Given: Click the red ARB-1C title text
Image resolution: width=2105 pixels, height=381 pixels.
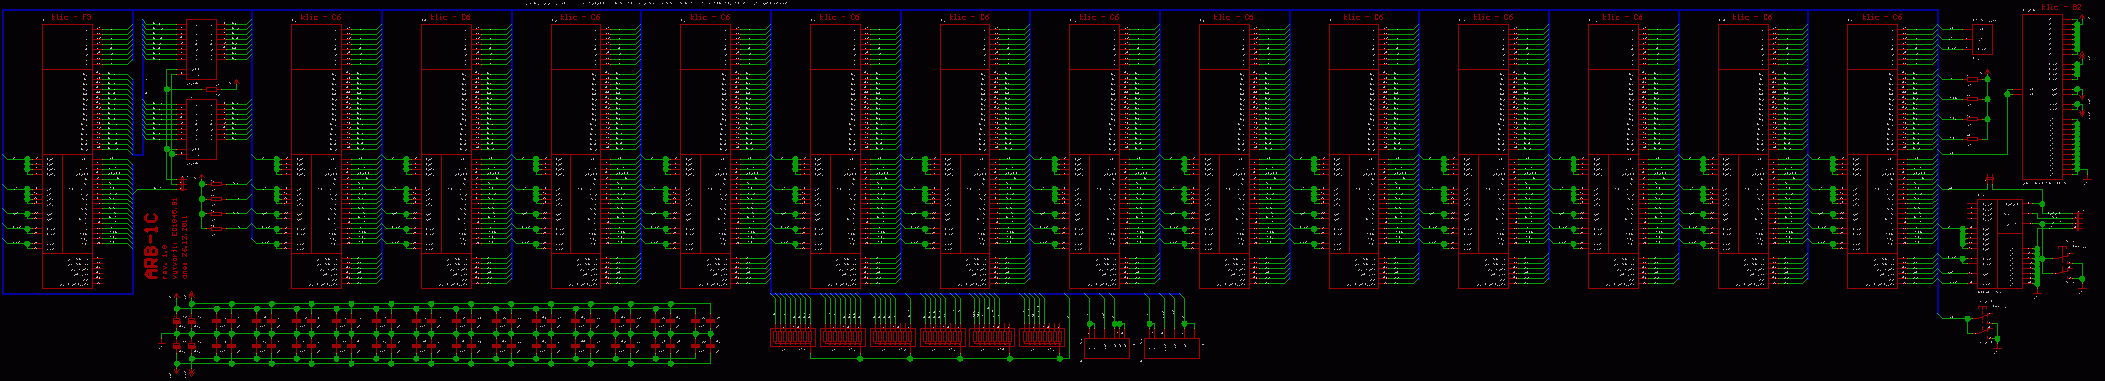Looking at the screenshot, I should 152,246.
